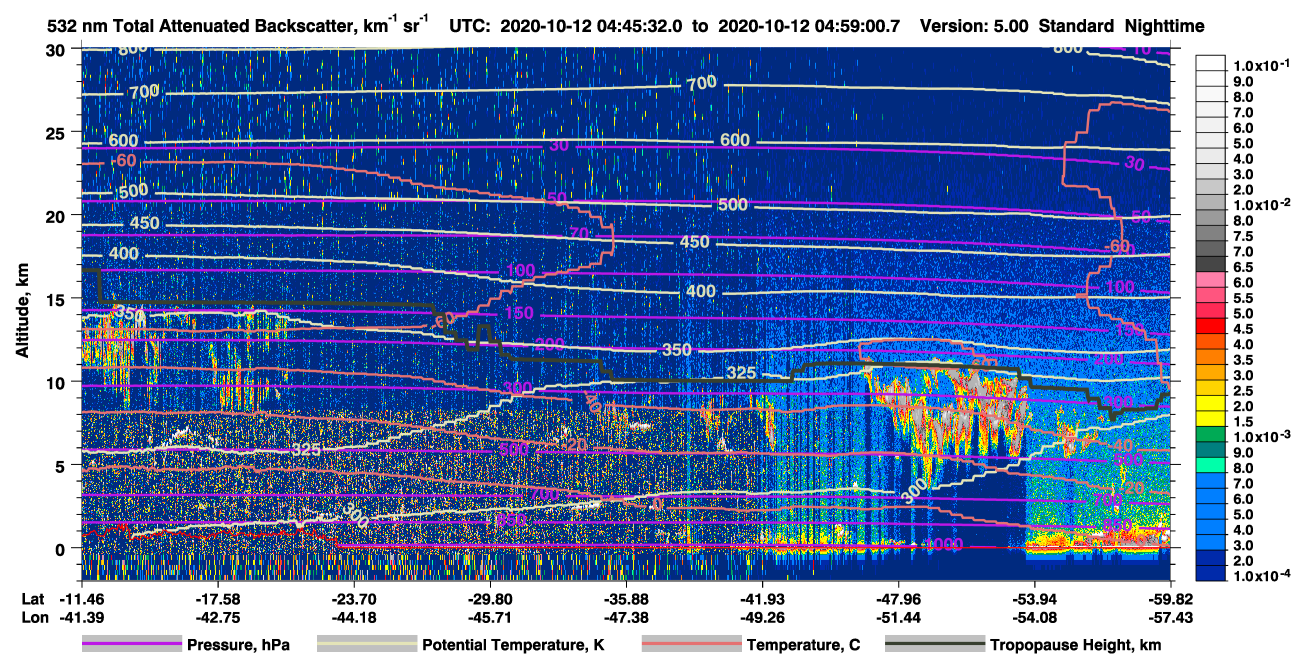Click the altitude axis tick label 15
The width and height of the screenshot is (1300, 667).
pyautogui.click(x=58, y=298)
